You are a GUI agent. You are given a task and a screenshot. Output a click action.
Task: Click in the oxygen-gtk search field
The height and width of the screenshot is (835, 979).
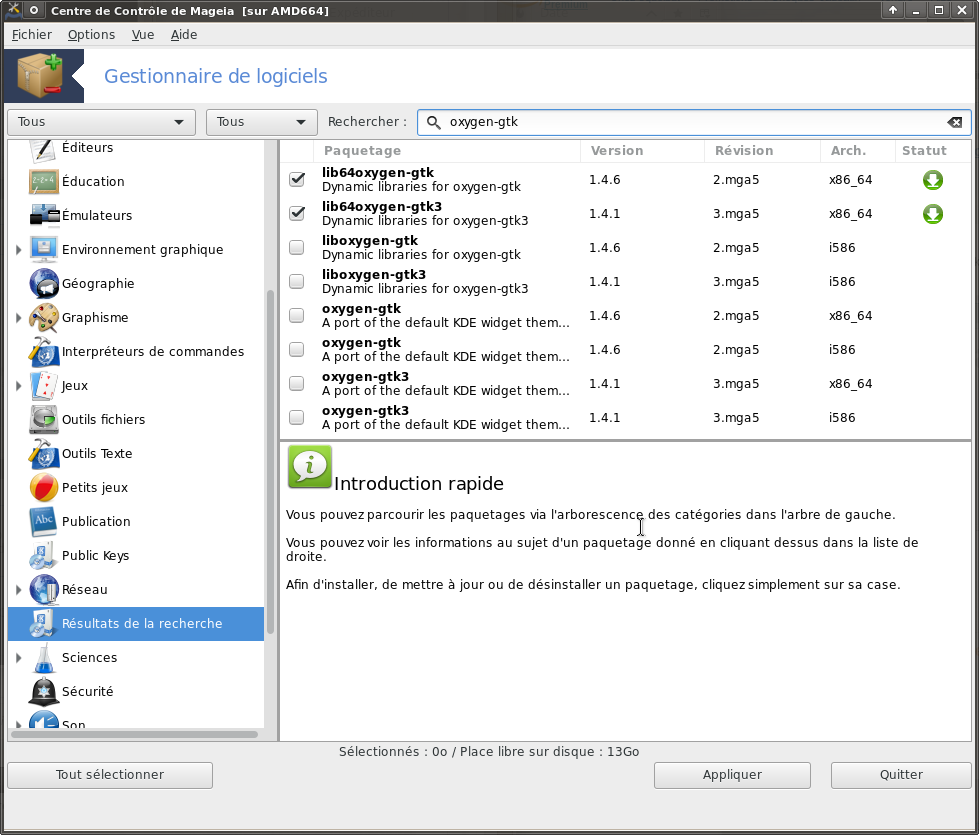(x=694, y=122)
